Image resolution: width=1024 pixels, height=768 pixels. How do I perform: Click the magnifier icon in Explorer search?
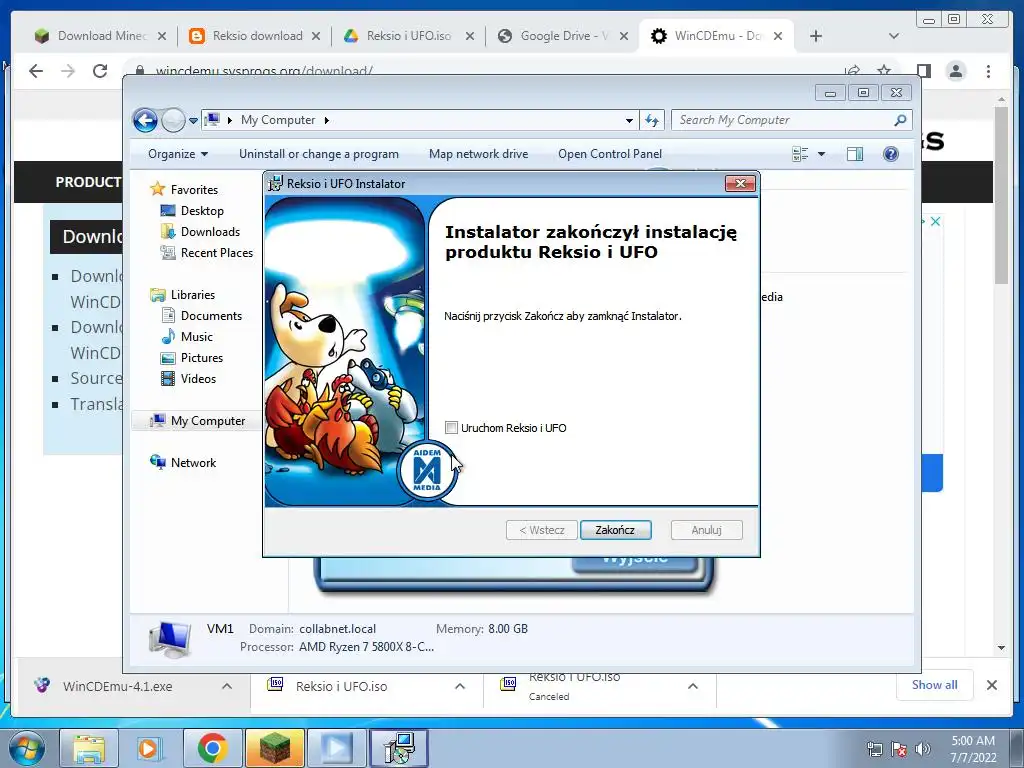click(900, 120)
